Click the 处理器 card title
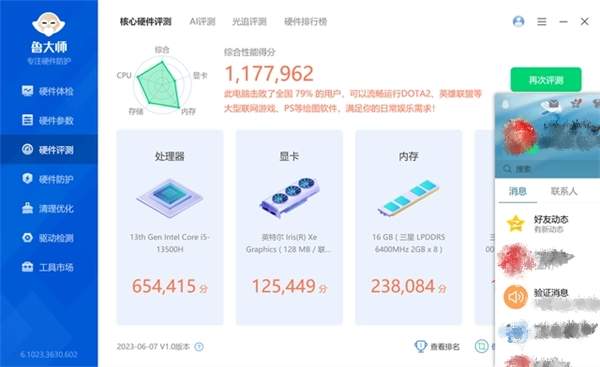This screenshot has width=600, height=367. click(170, 156)
